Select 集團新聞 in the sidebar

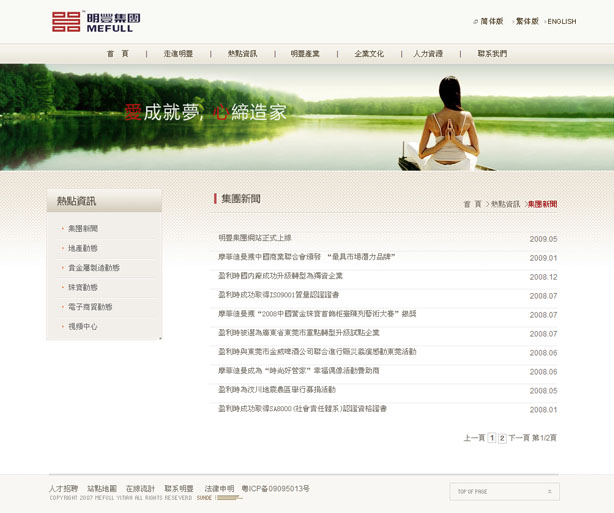(83, 229)
